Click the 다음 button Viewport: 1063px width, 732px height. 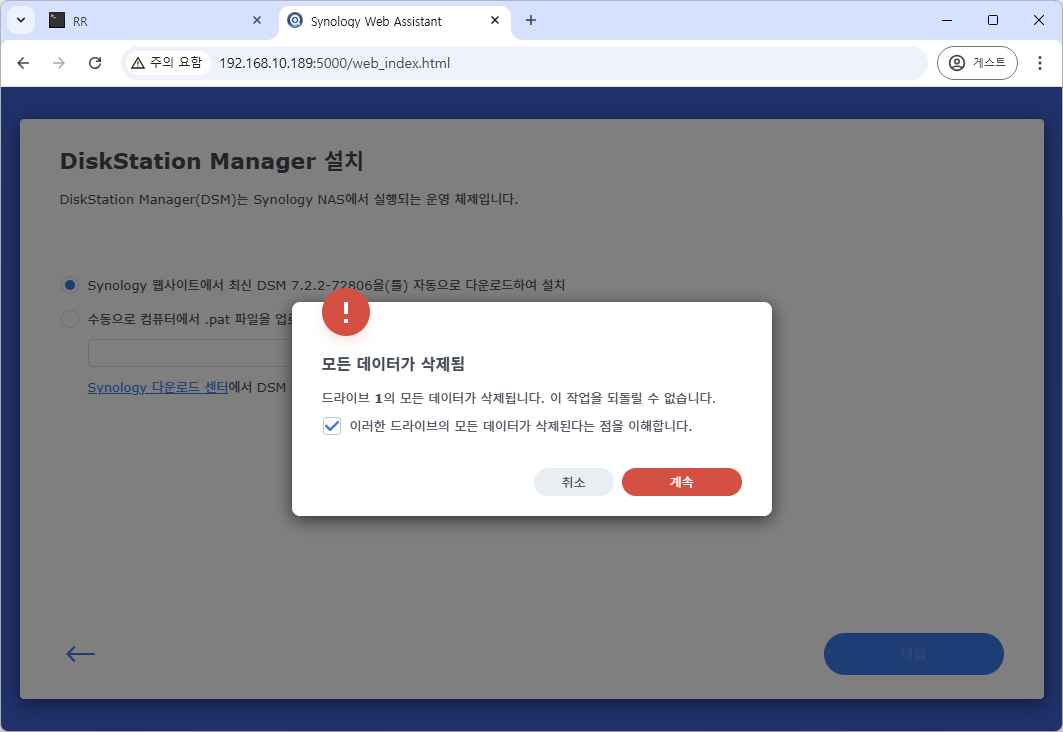913,653
